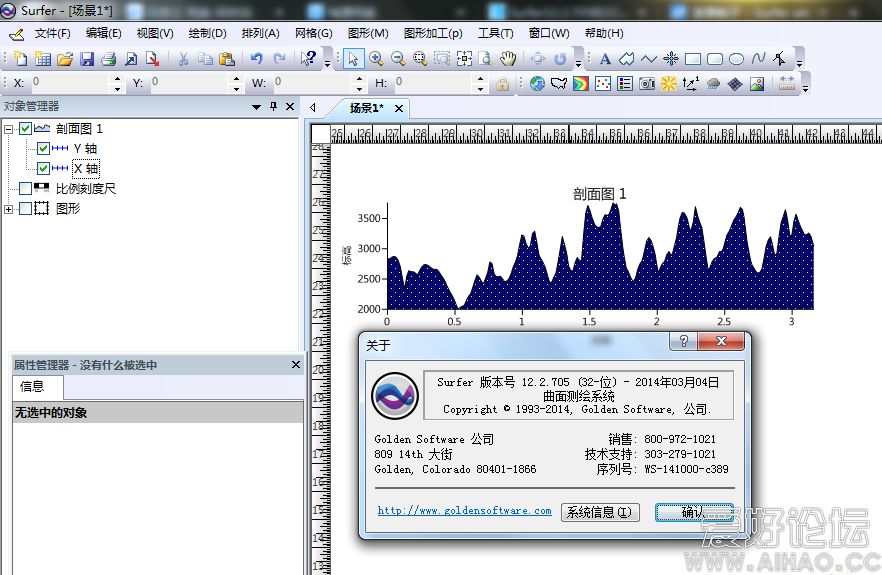
Task: Toggle visibility checkbox of 剖面图 1
Action: pos(25,129)
